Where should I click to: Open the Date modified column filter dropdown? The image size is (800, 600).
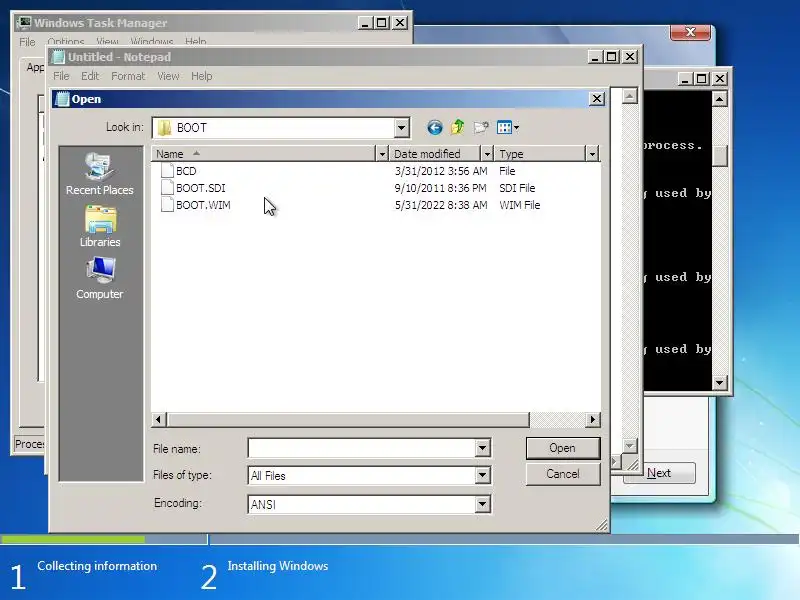click(x=487, y=154)
